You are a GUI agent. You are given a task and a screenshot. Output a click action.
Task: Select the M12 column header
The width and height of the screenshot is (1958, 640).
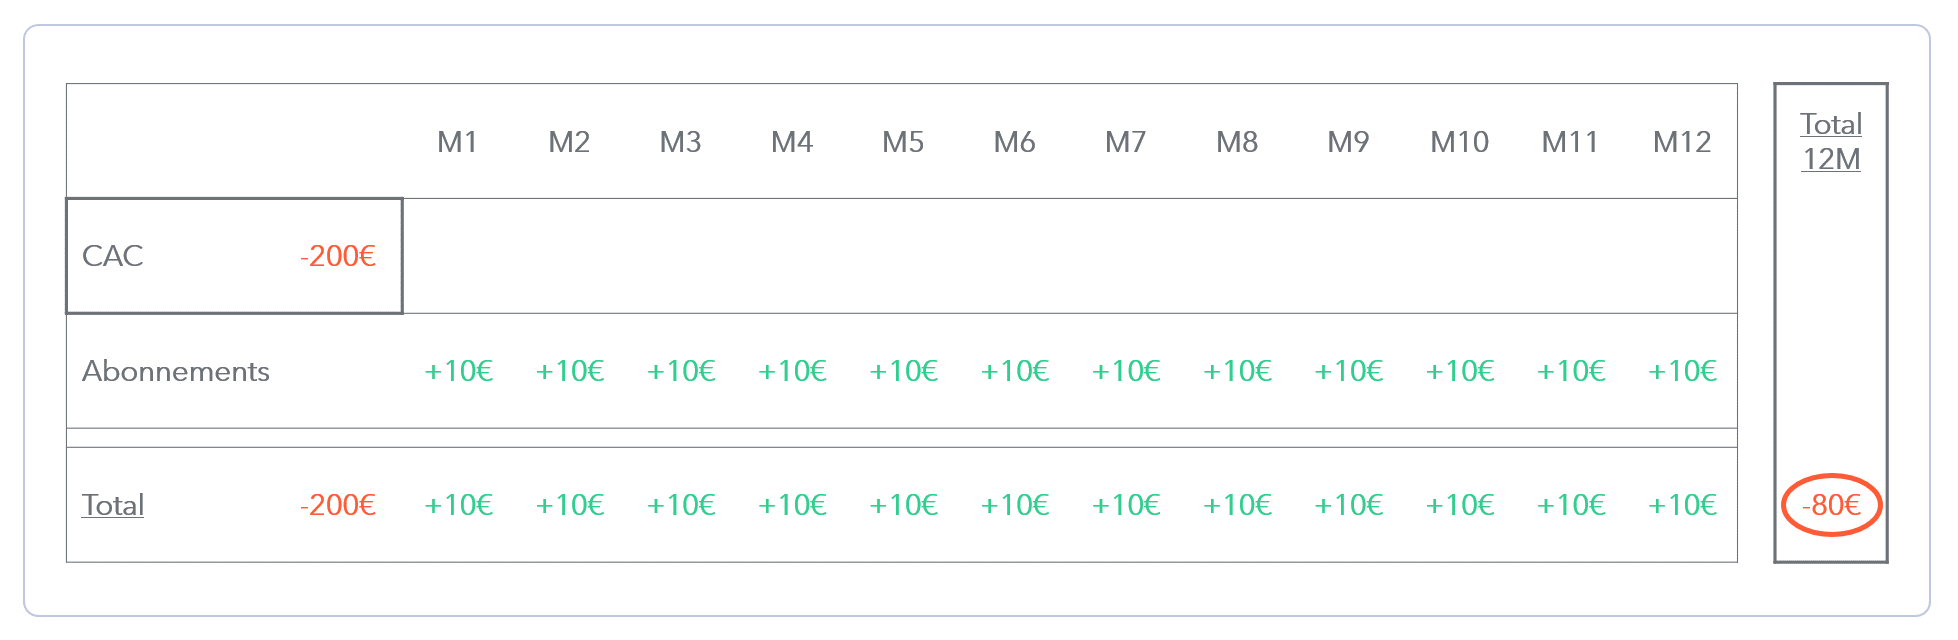coord(1682,142)
